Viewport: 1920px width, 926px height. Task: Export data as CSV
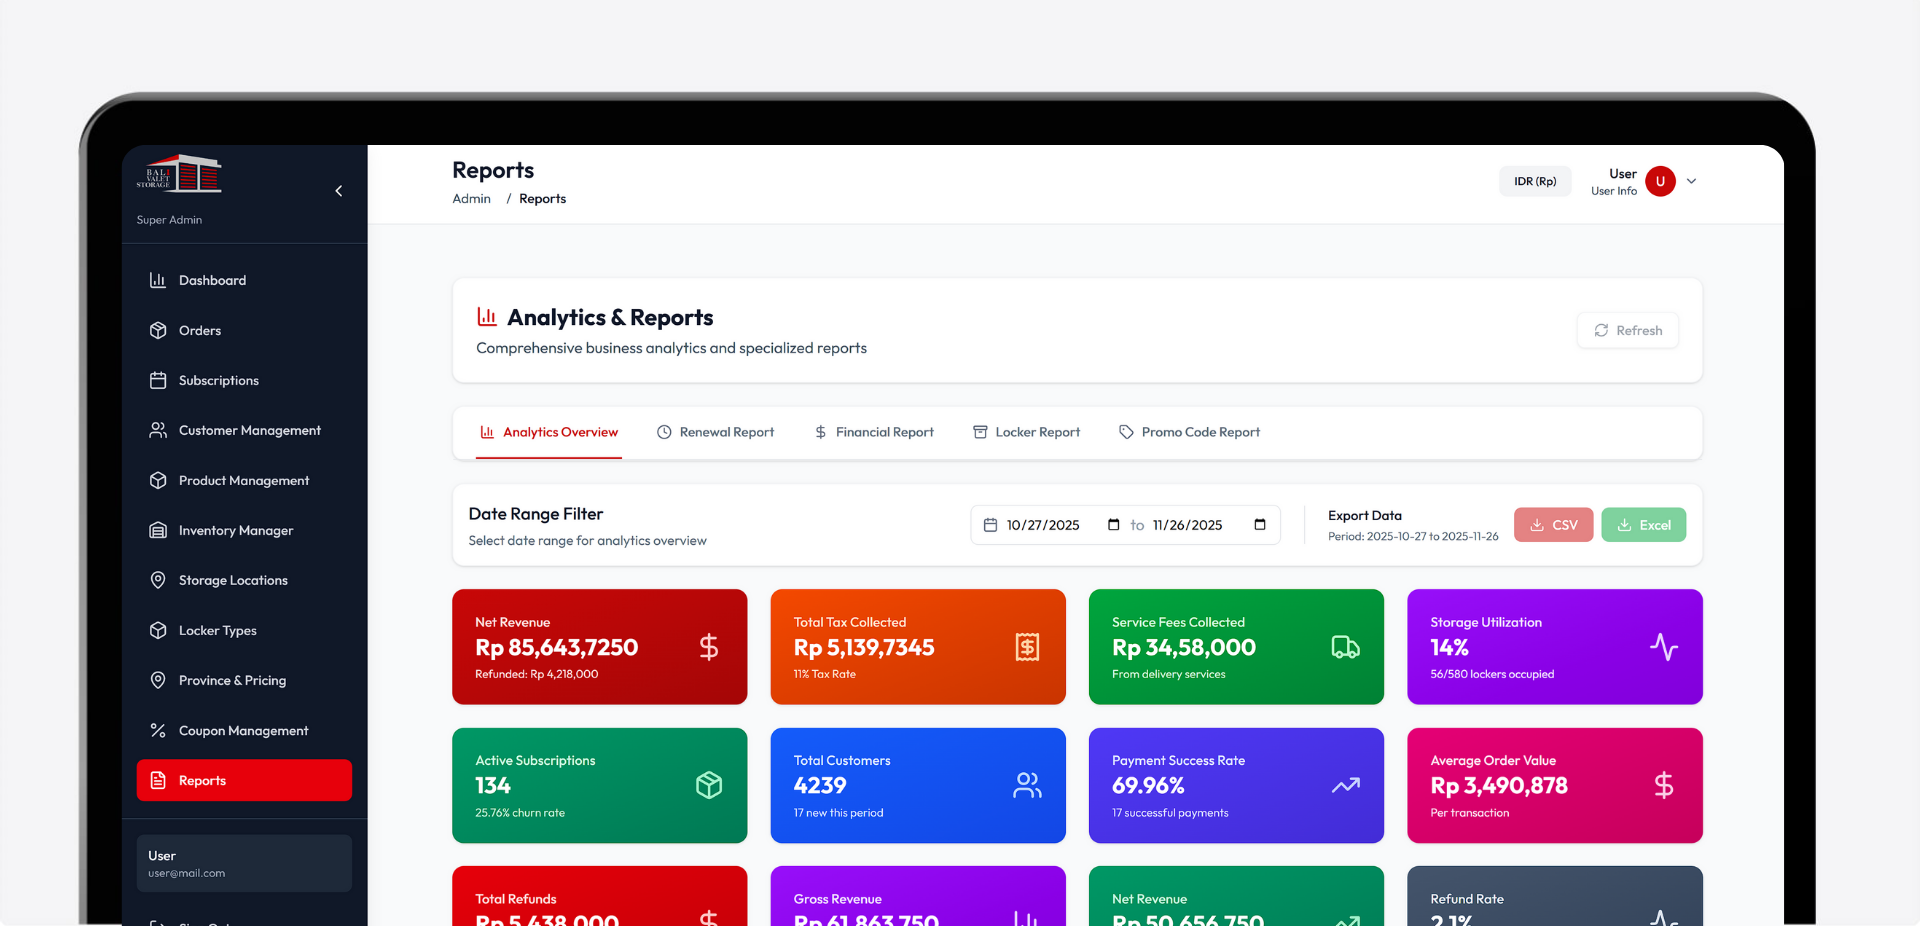click(1553, 525)
